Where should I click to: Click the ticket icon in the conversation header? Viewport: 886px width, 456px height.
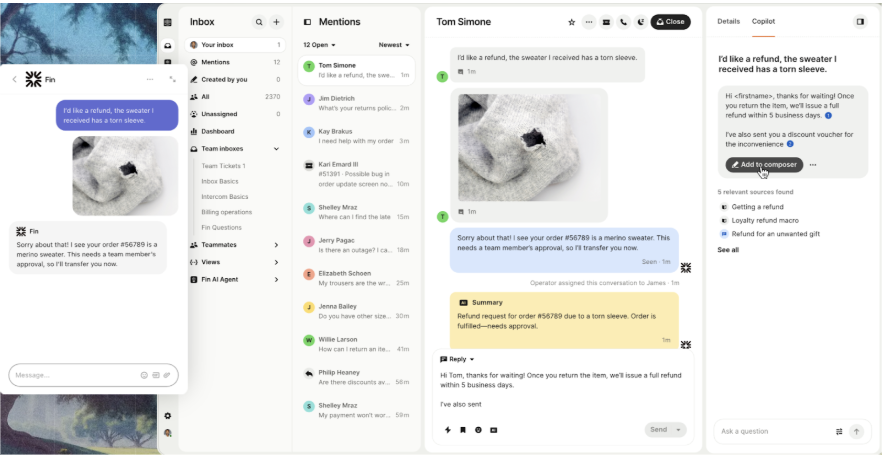coord(606,22)
